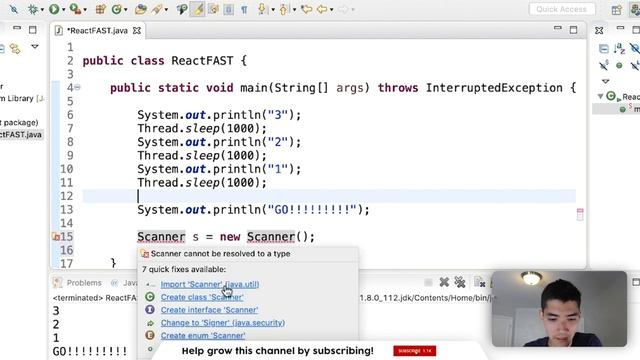Toggle Hide Local Types in Outline
Screen dimensions: 640x360
(x=634, y=65)
